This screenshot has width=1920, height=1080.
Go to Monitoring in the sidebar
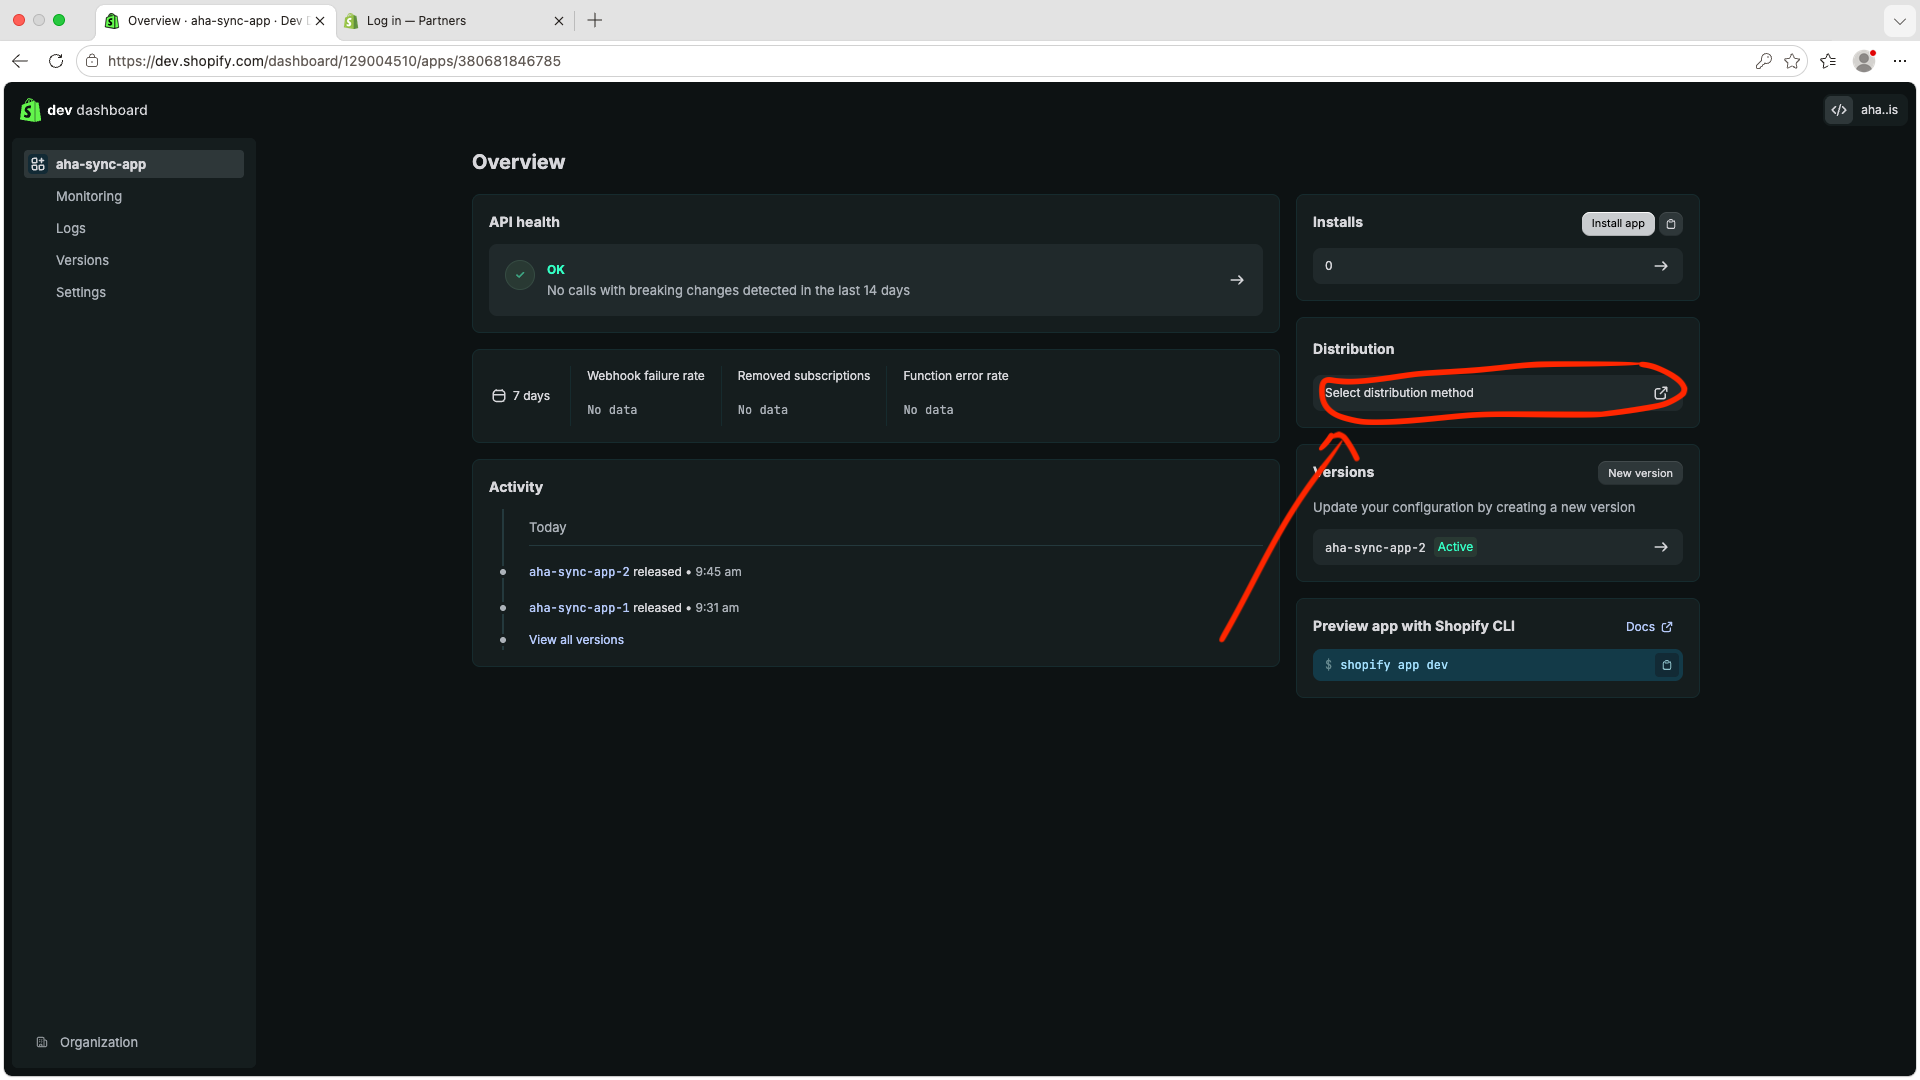(89, 196)
